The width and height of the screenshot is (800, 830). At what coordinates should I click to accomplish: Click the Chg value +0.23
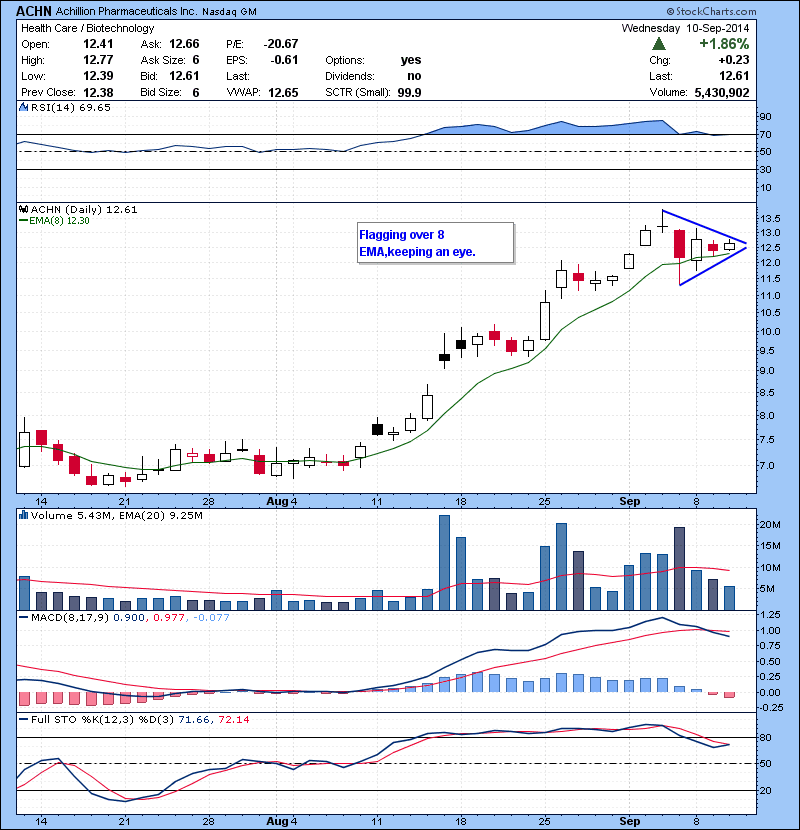pos(733,60)
